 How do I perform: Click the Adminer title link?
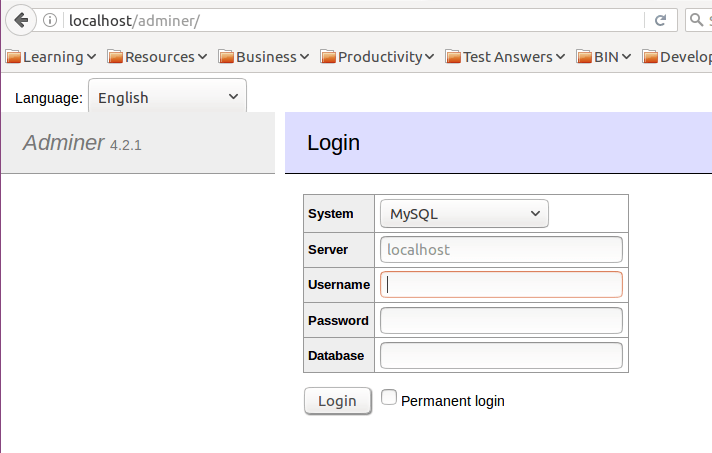(x=64, y=143)
